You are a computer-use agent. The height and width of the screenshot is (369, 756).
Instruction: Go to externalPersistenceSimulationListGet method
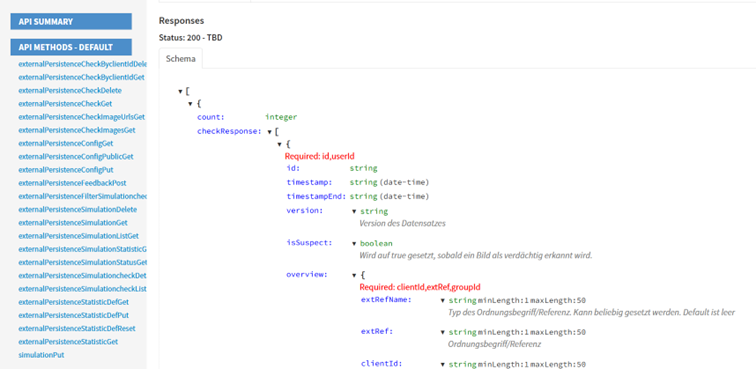tap(79, 236)
